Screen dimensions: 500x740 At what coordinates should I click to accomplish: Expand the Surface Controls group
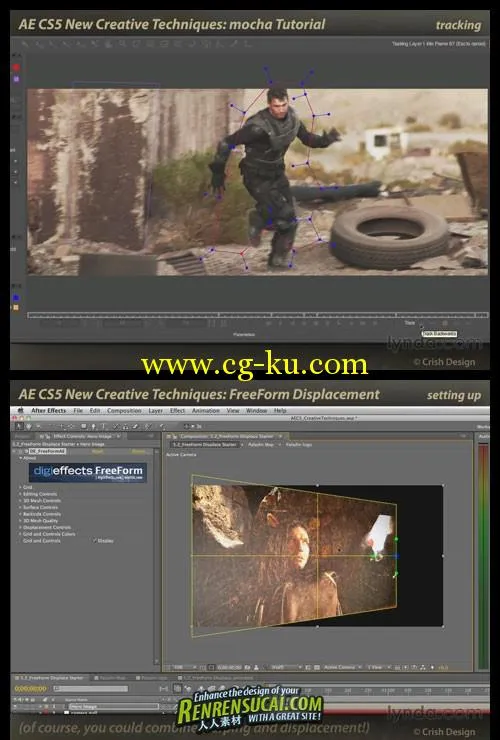pyautogui.click(x=20, y=507)
